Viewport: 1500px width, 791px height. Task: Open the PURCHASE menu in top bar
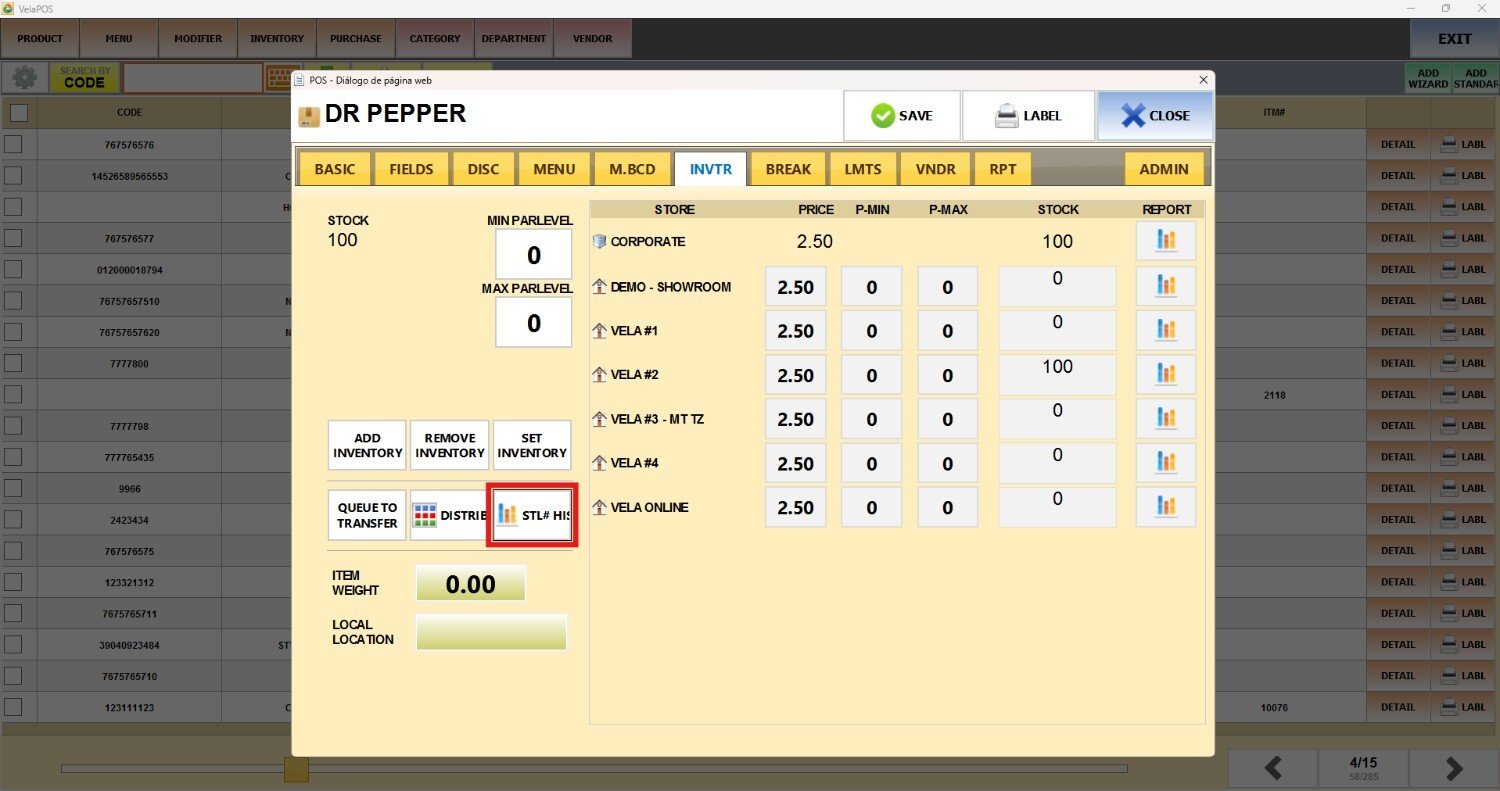tap(355, 39)
